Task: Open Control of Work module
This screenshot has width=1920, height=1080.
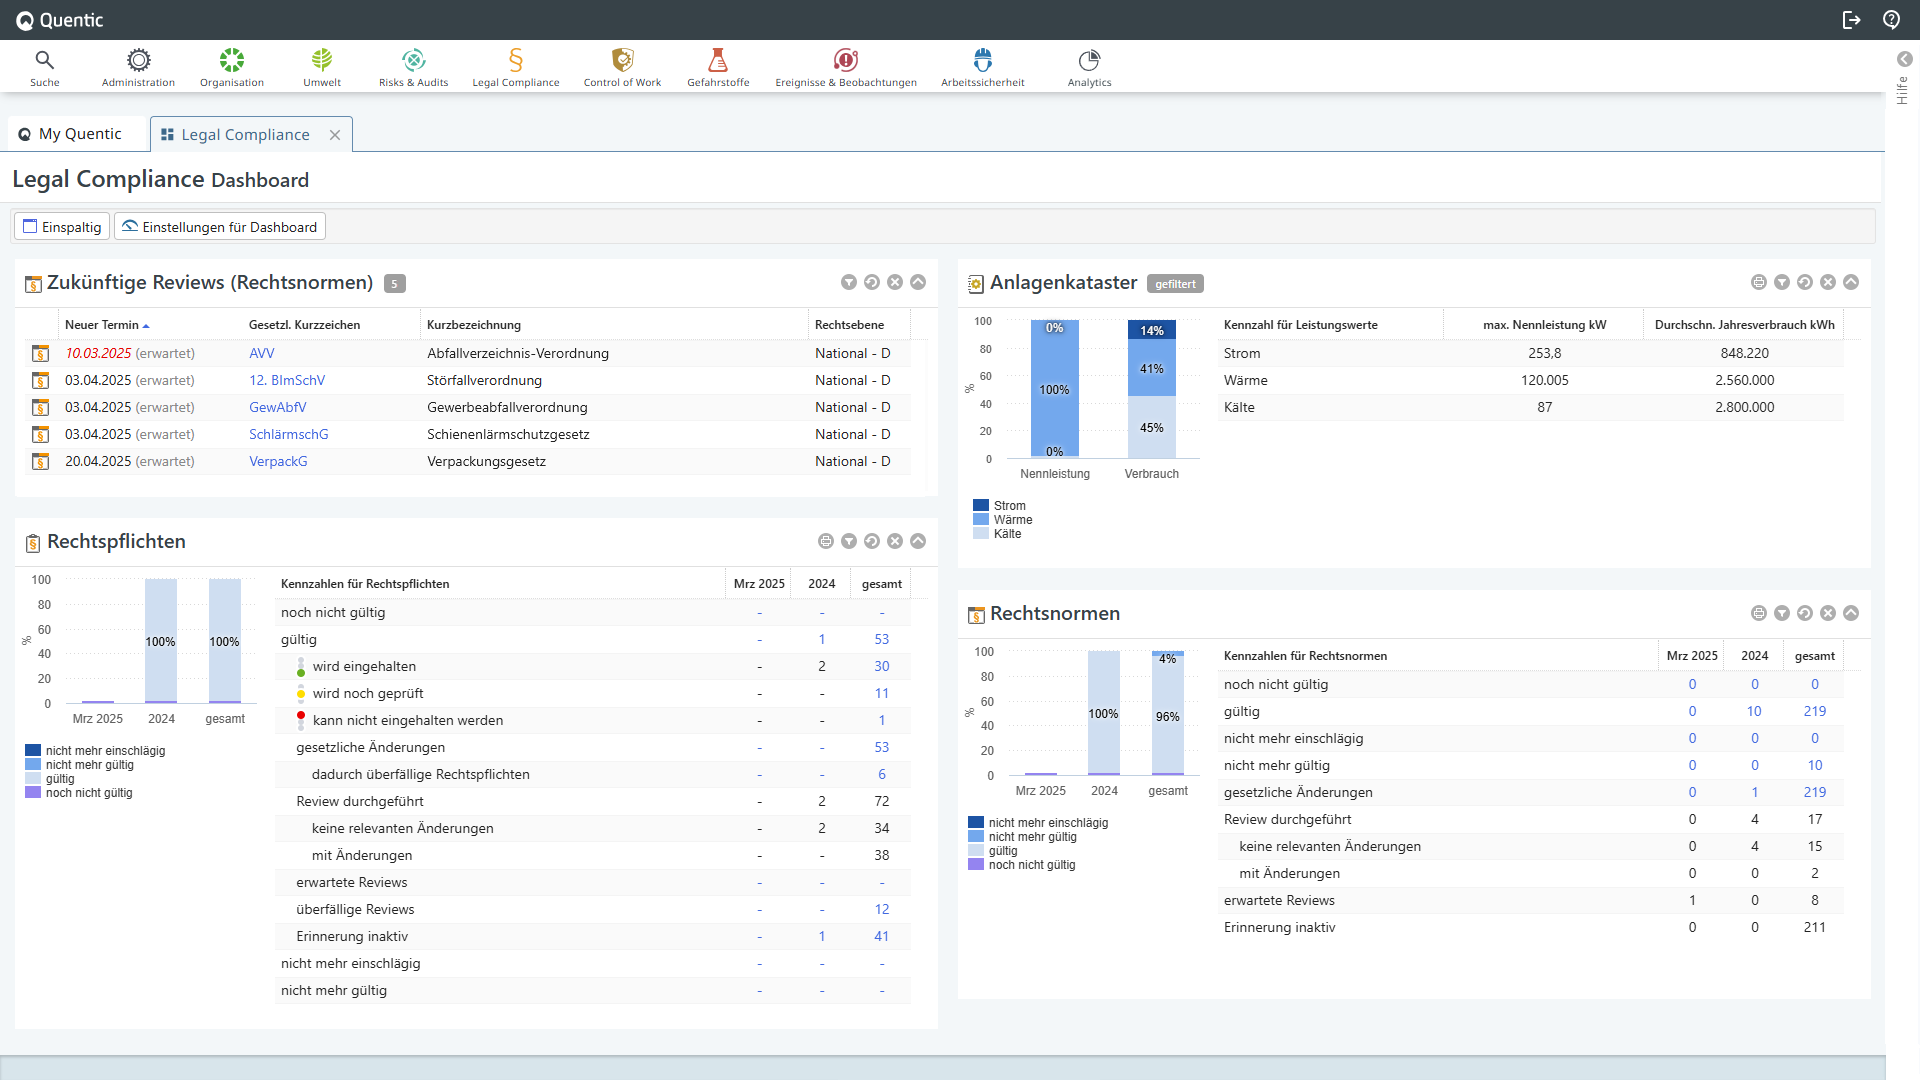Action: [x=622, y=67]
